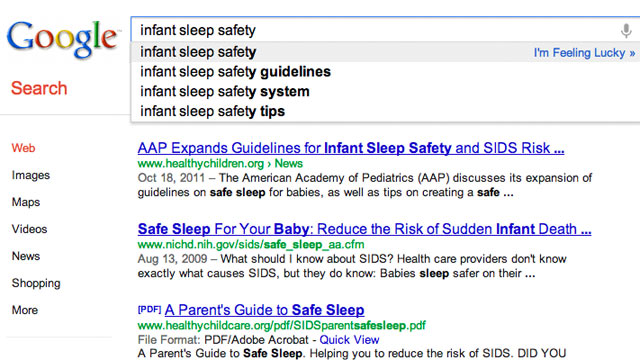
Task: Expand the More search categories
Action: pos(24,310)
